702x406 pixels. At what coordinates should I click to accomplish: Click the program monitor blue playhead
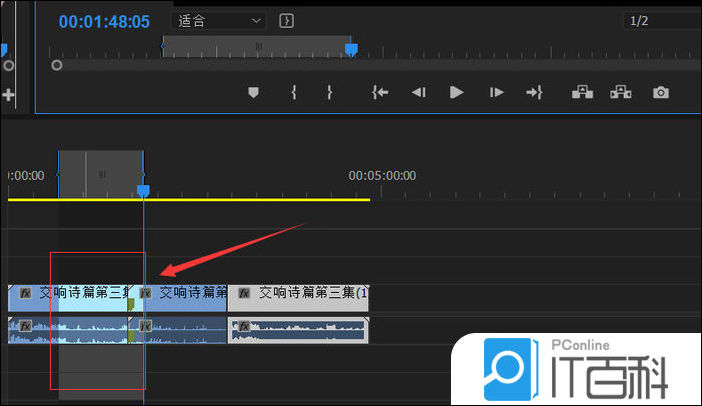pyautogui.click(x=350, y=47)
